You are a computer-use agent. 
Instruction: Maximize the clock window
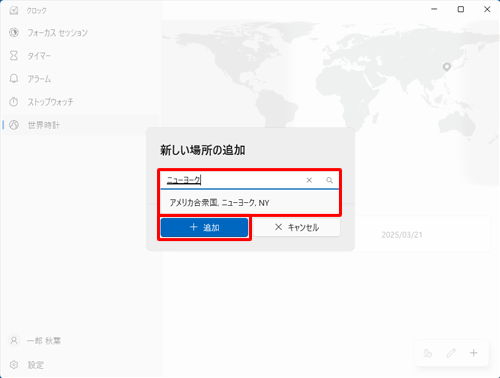461,9
